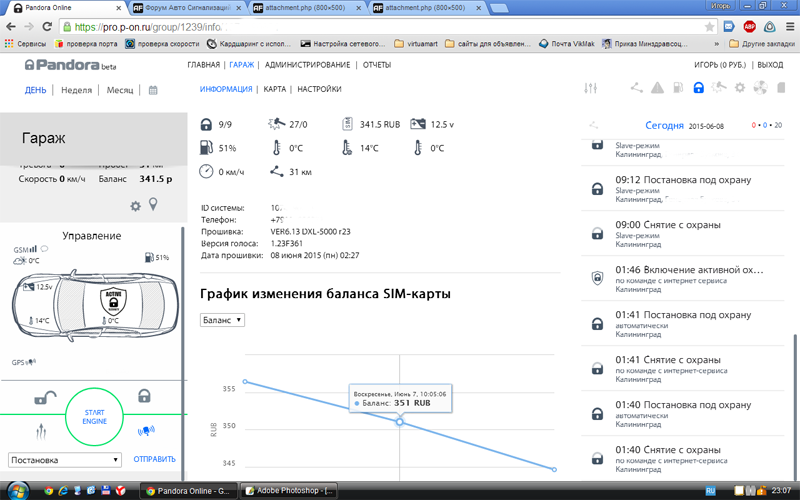
Task: Open the ГАРАЖ menu item
Action: pyautogui.click(x=242, y=65)
